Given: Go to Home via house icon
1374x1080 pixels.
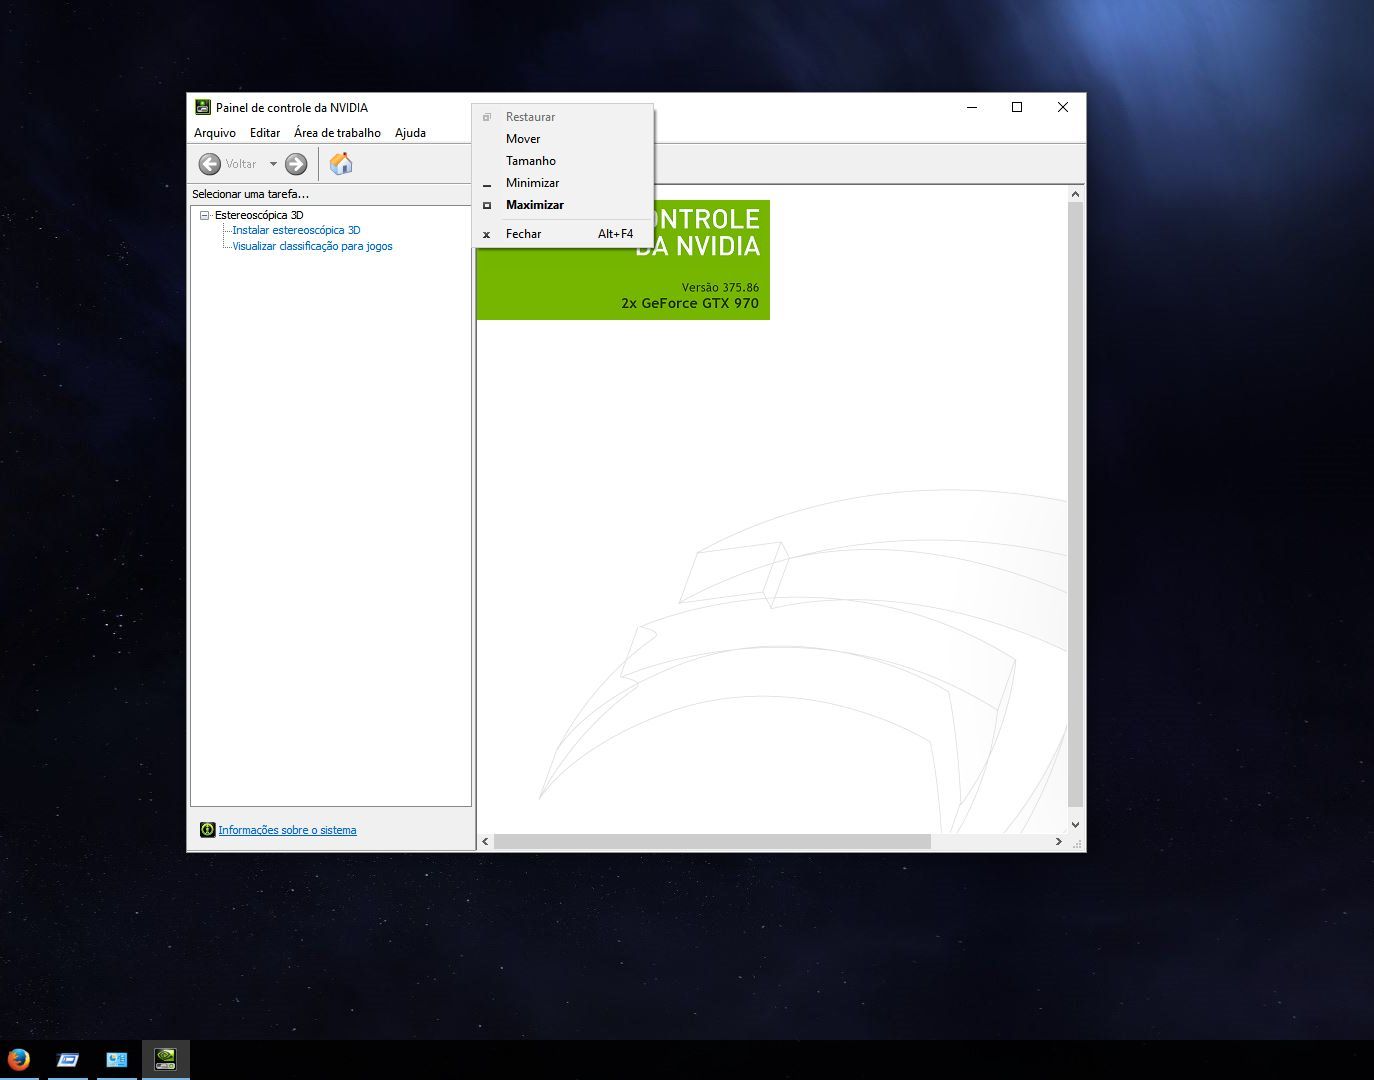Looking at the screenshot, I should pyautogui.click(x=341, y=164).
